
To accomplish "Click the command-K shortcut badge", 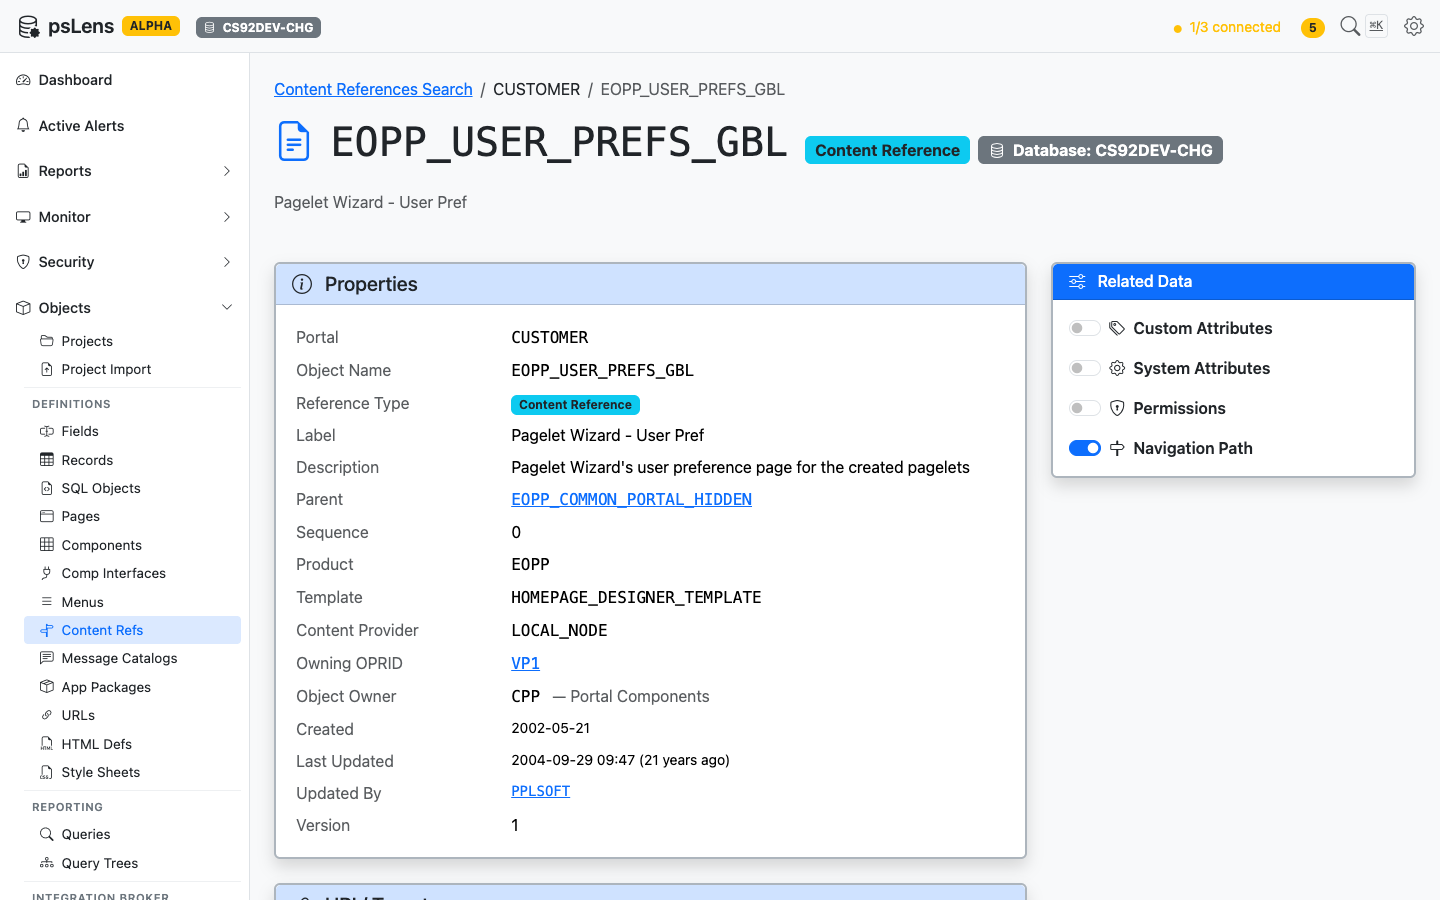I will coord(1377,26).
